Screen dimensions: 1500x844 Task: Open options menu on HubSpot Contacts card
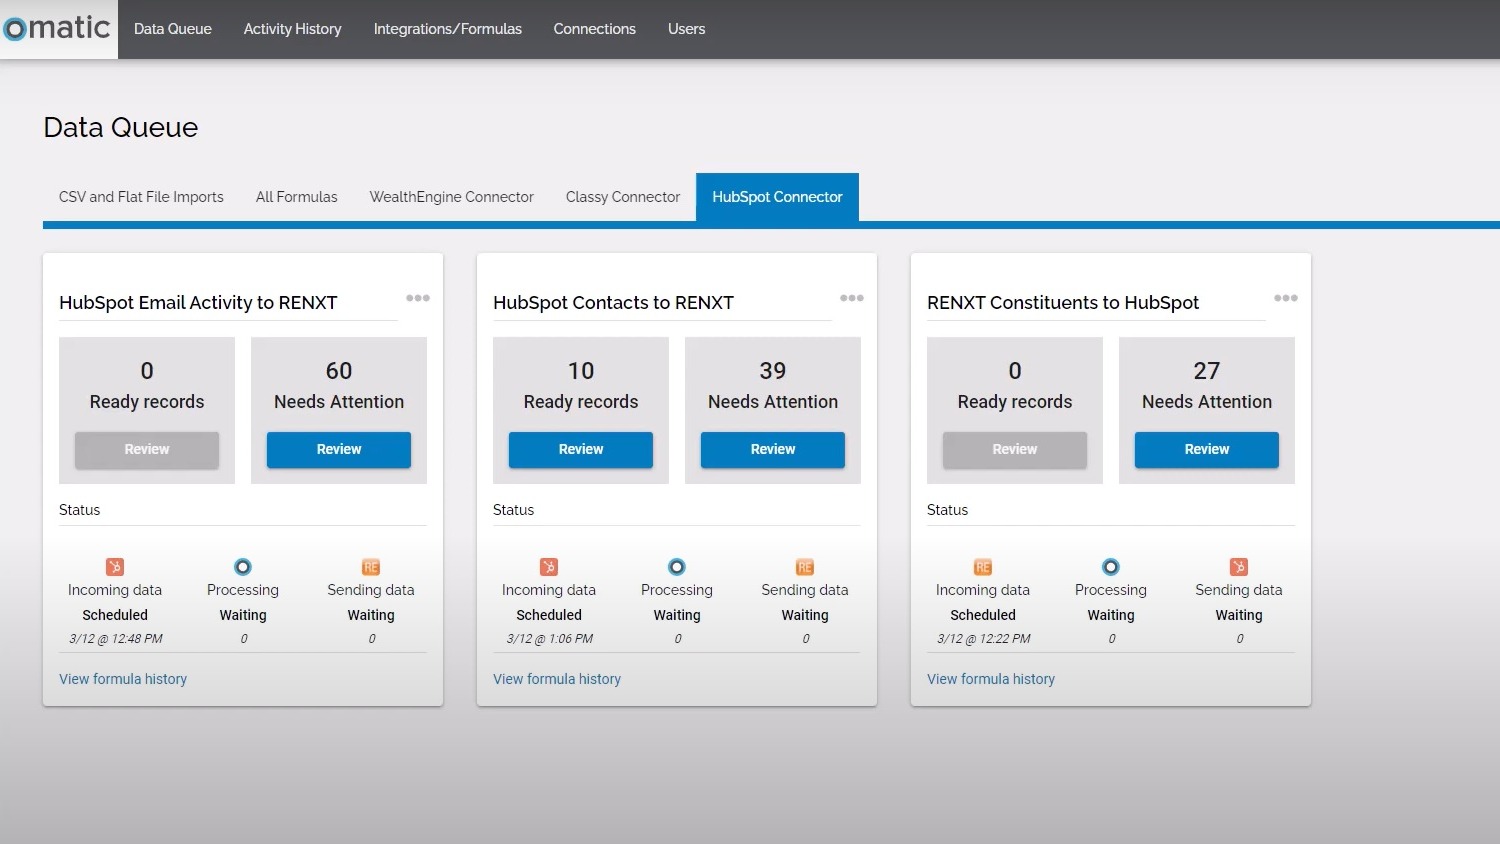click(x=852, y=297)
